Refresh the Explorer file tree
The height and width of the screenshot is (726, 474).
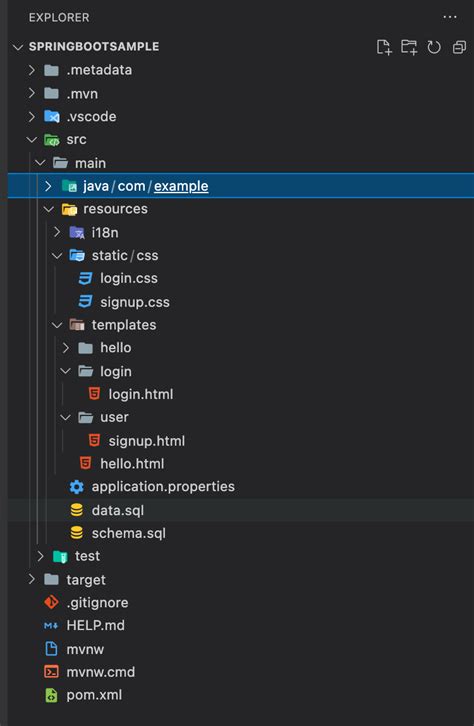click(x=434, y=47)
